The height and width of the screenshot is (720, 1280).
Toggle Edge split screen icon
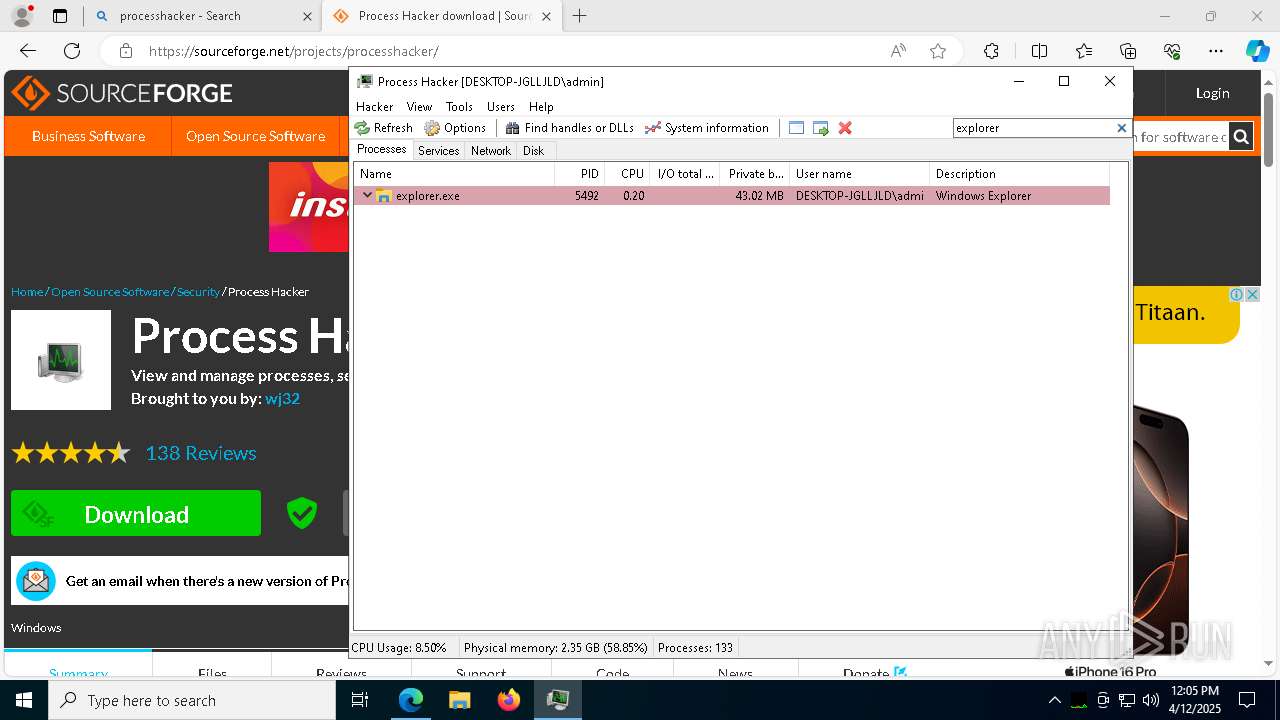coord(1039,51)
